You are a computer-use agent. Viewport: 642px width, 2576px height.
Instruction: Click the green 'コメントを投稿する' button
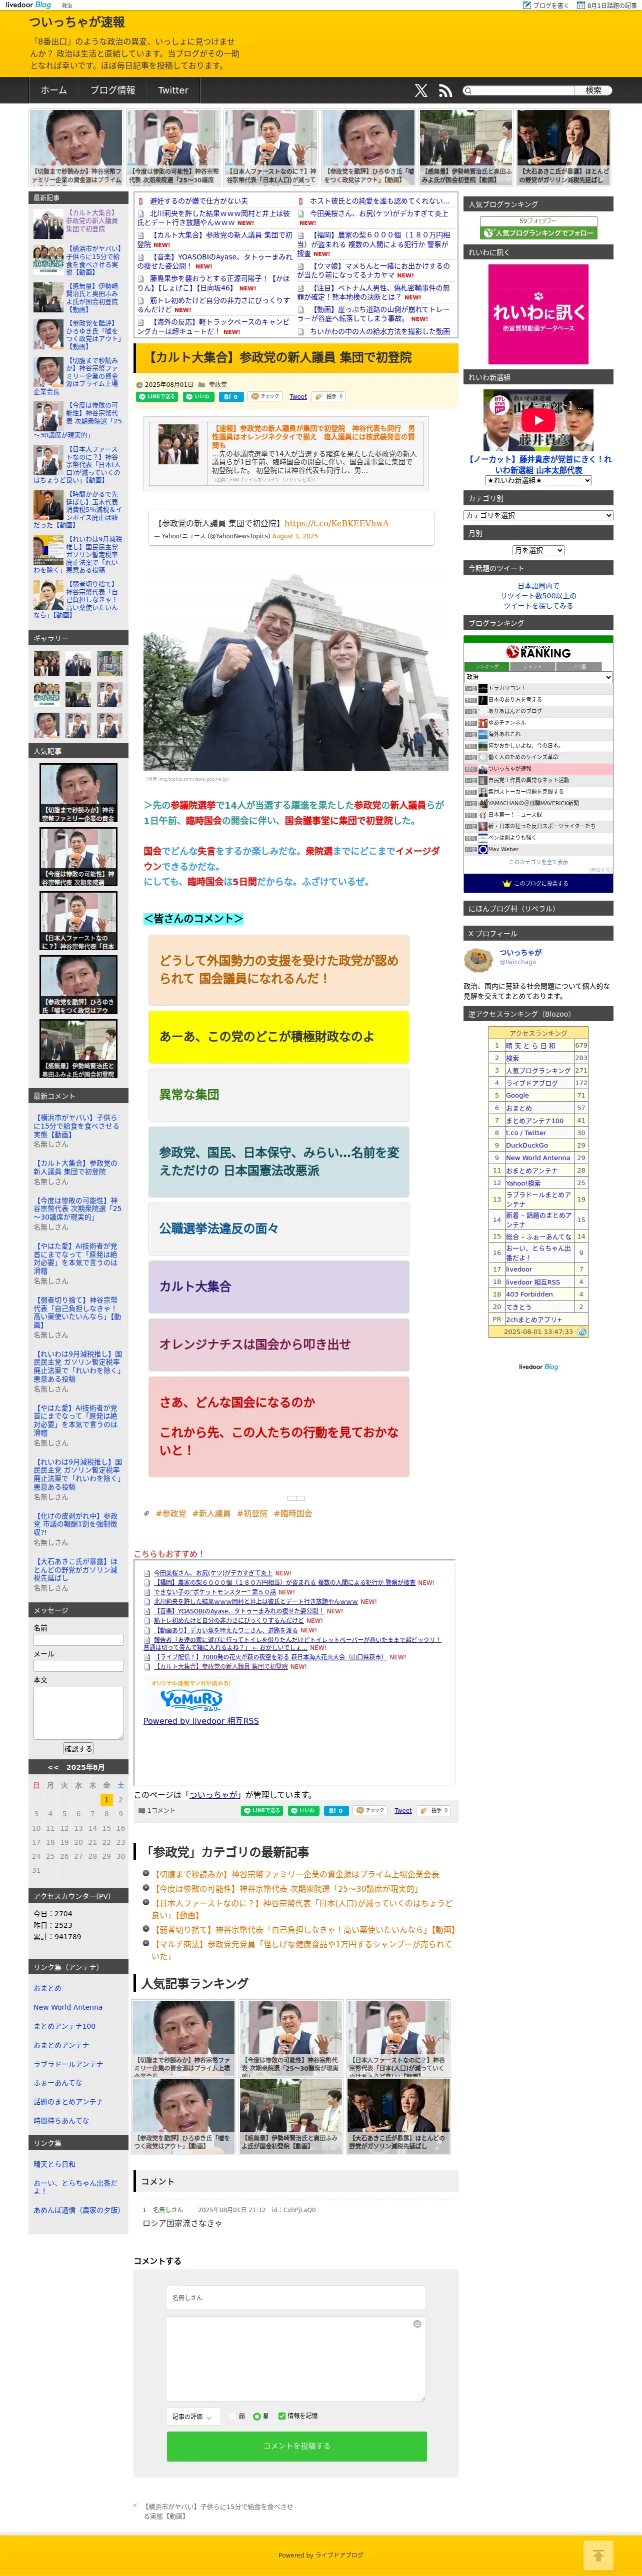[296, 2446]
